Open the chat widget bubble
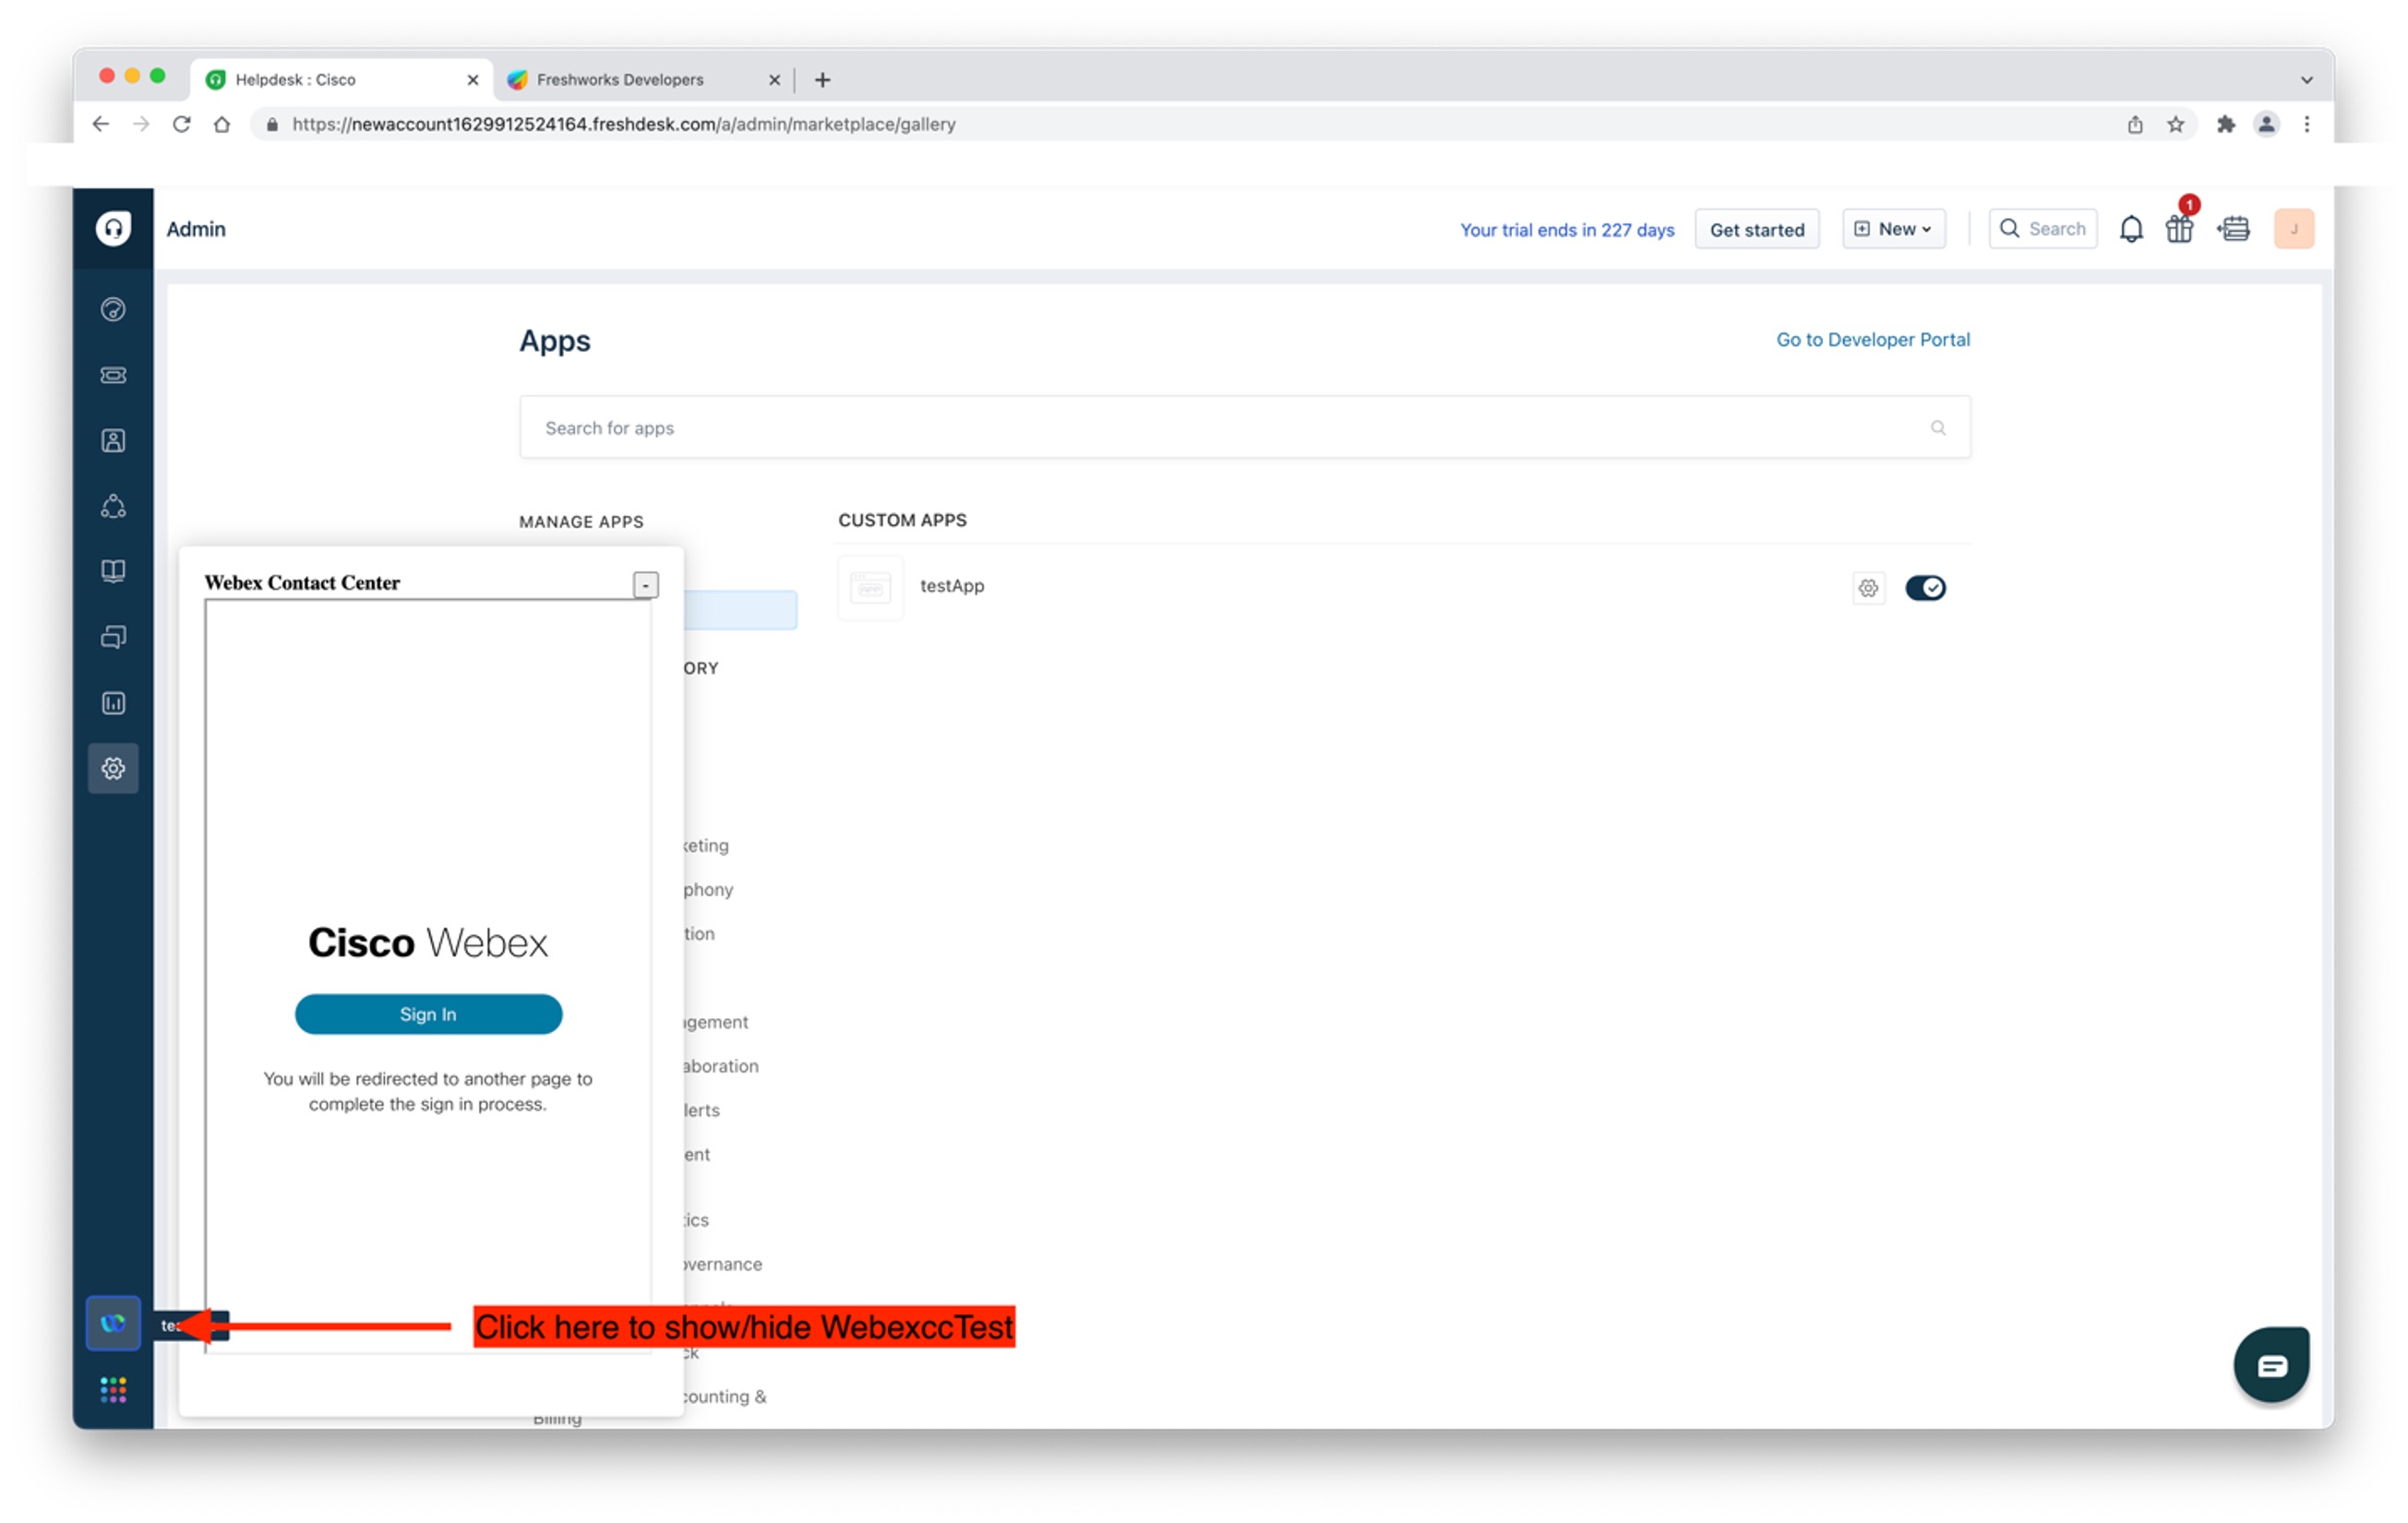Viewport: 2408px width, 1523px height. point(2271,1365)
